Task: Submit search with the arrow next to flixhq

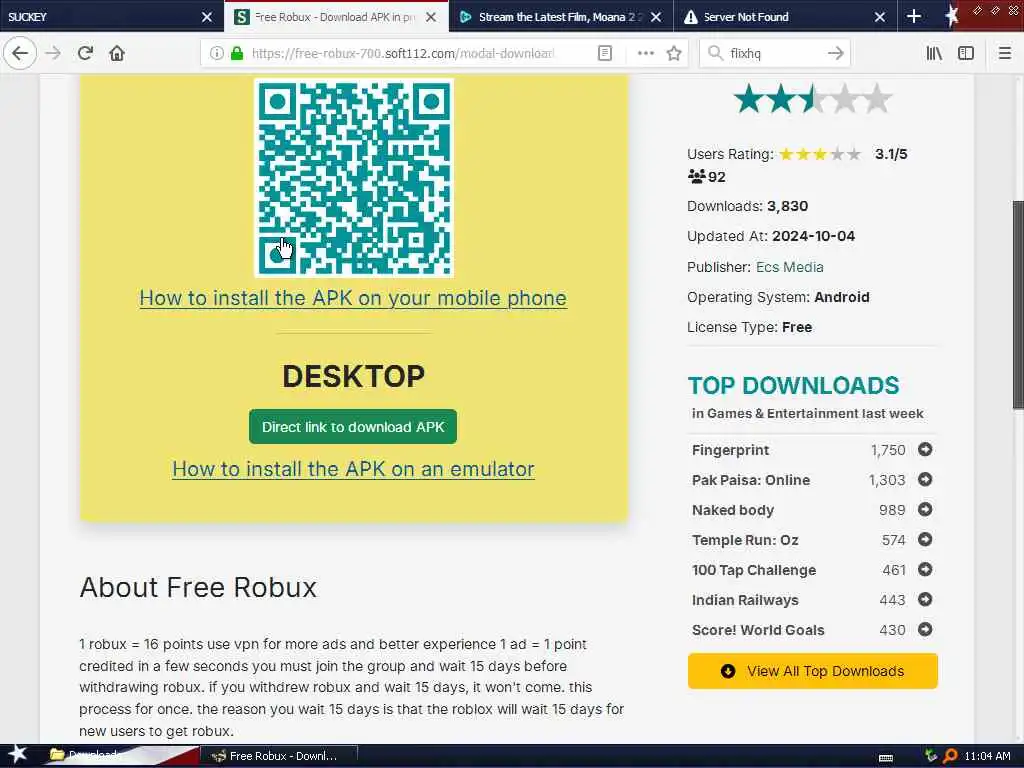Action: tap(835, 53)
